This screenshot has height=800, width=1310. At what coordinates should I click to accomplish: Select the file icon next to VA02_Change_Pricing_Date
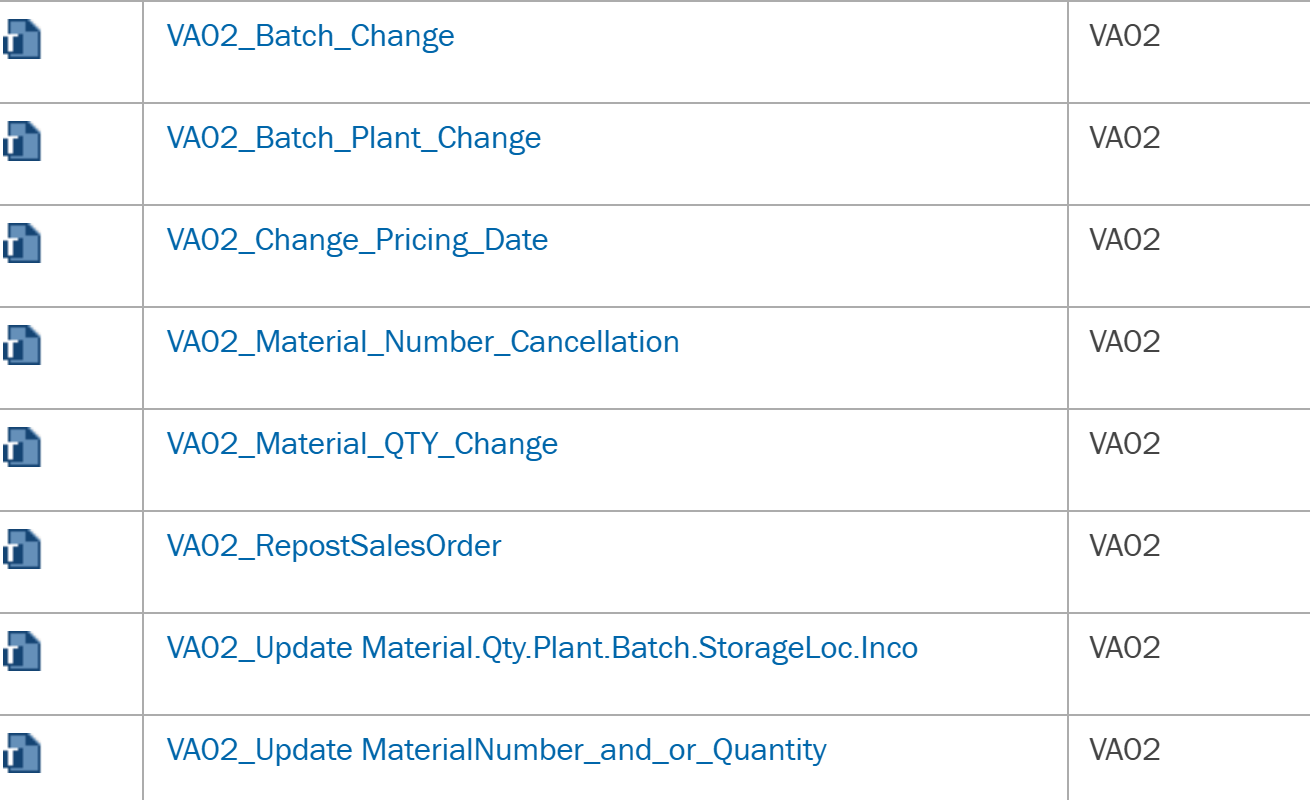pyautogui.click(x=22, y=243)
